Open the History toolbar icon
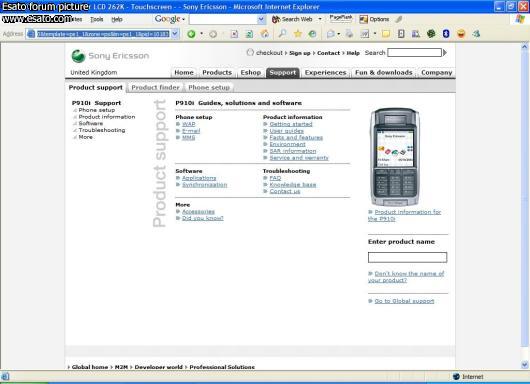This screenshot has width=530, height=384. [313, 34]
